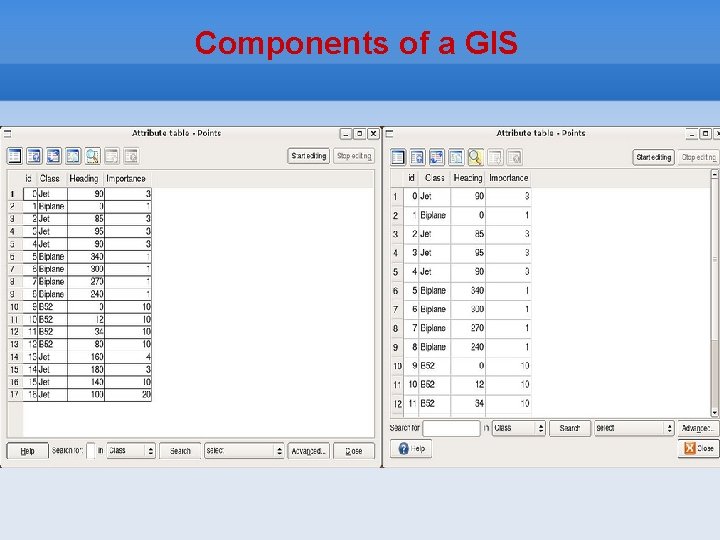Click Search for input in right table

(451, 428)
